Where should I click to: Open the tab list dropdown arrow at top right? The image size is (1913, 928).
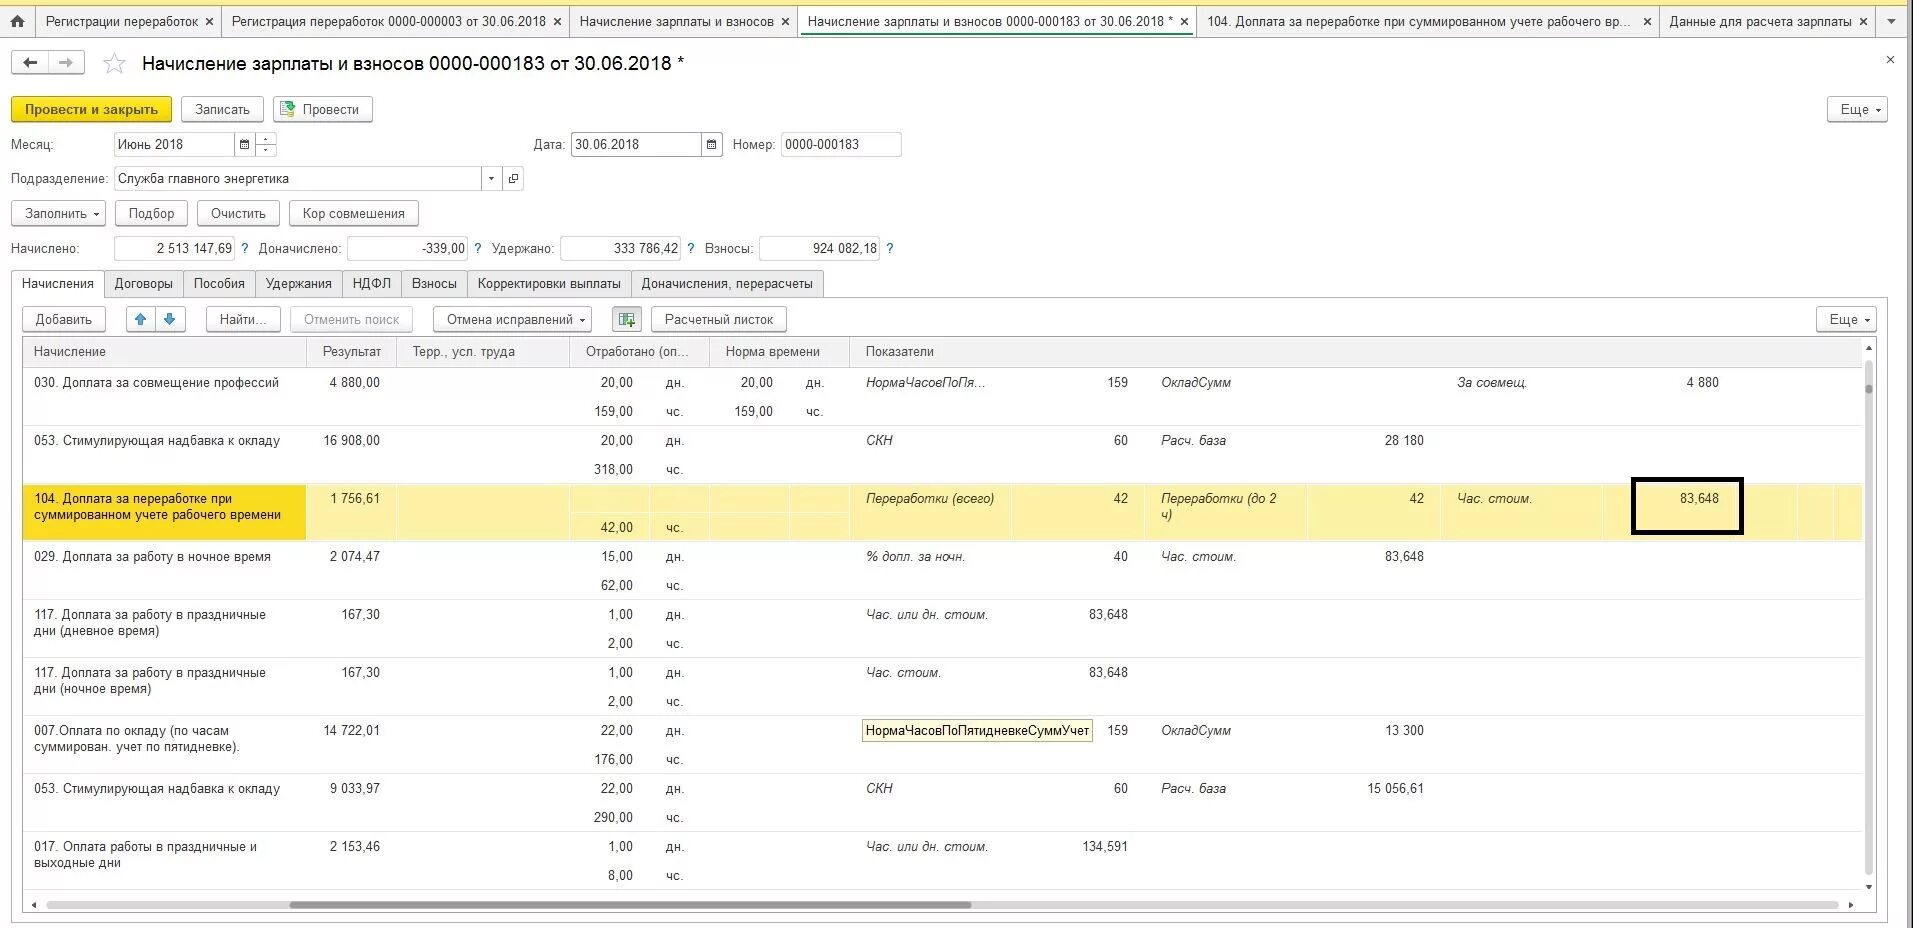pyautogui.click(x=1891, y=21)
